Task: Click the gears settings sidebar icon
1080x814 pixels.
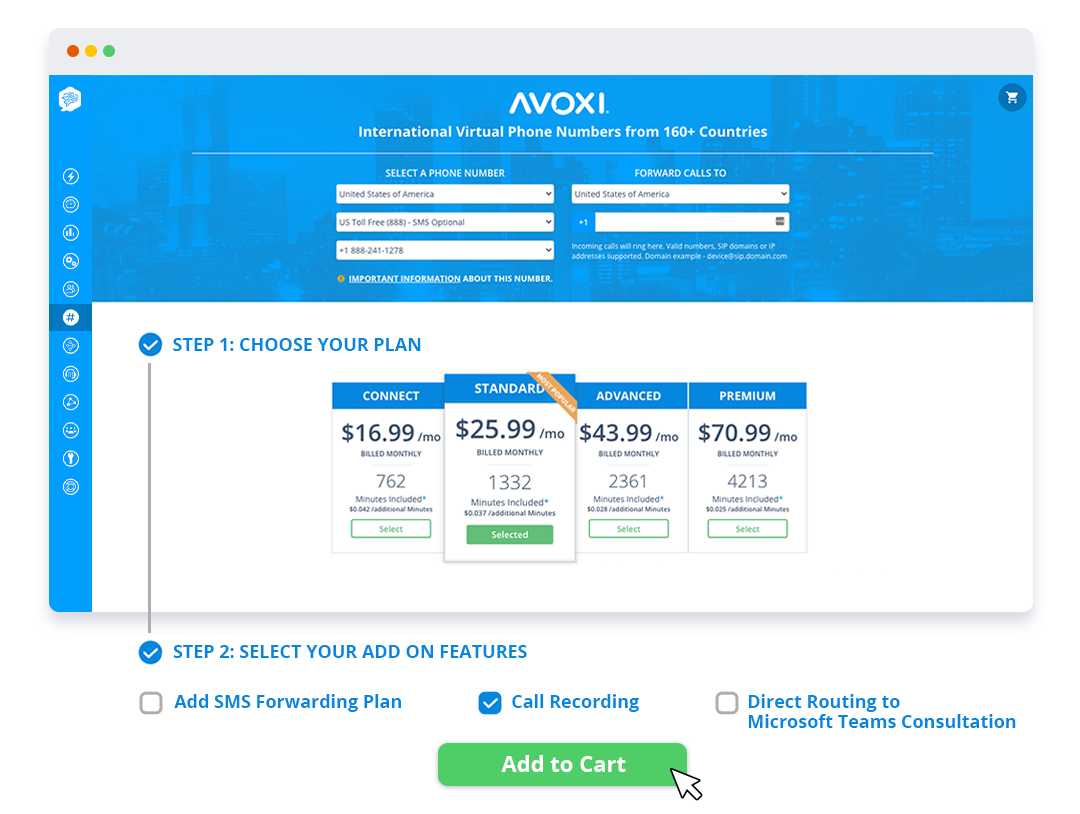Action: (x=70, y=260)
